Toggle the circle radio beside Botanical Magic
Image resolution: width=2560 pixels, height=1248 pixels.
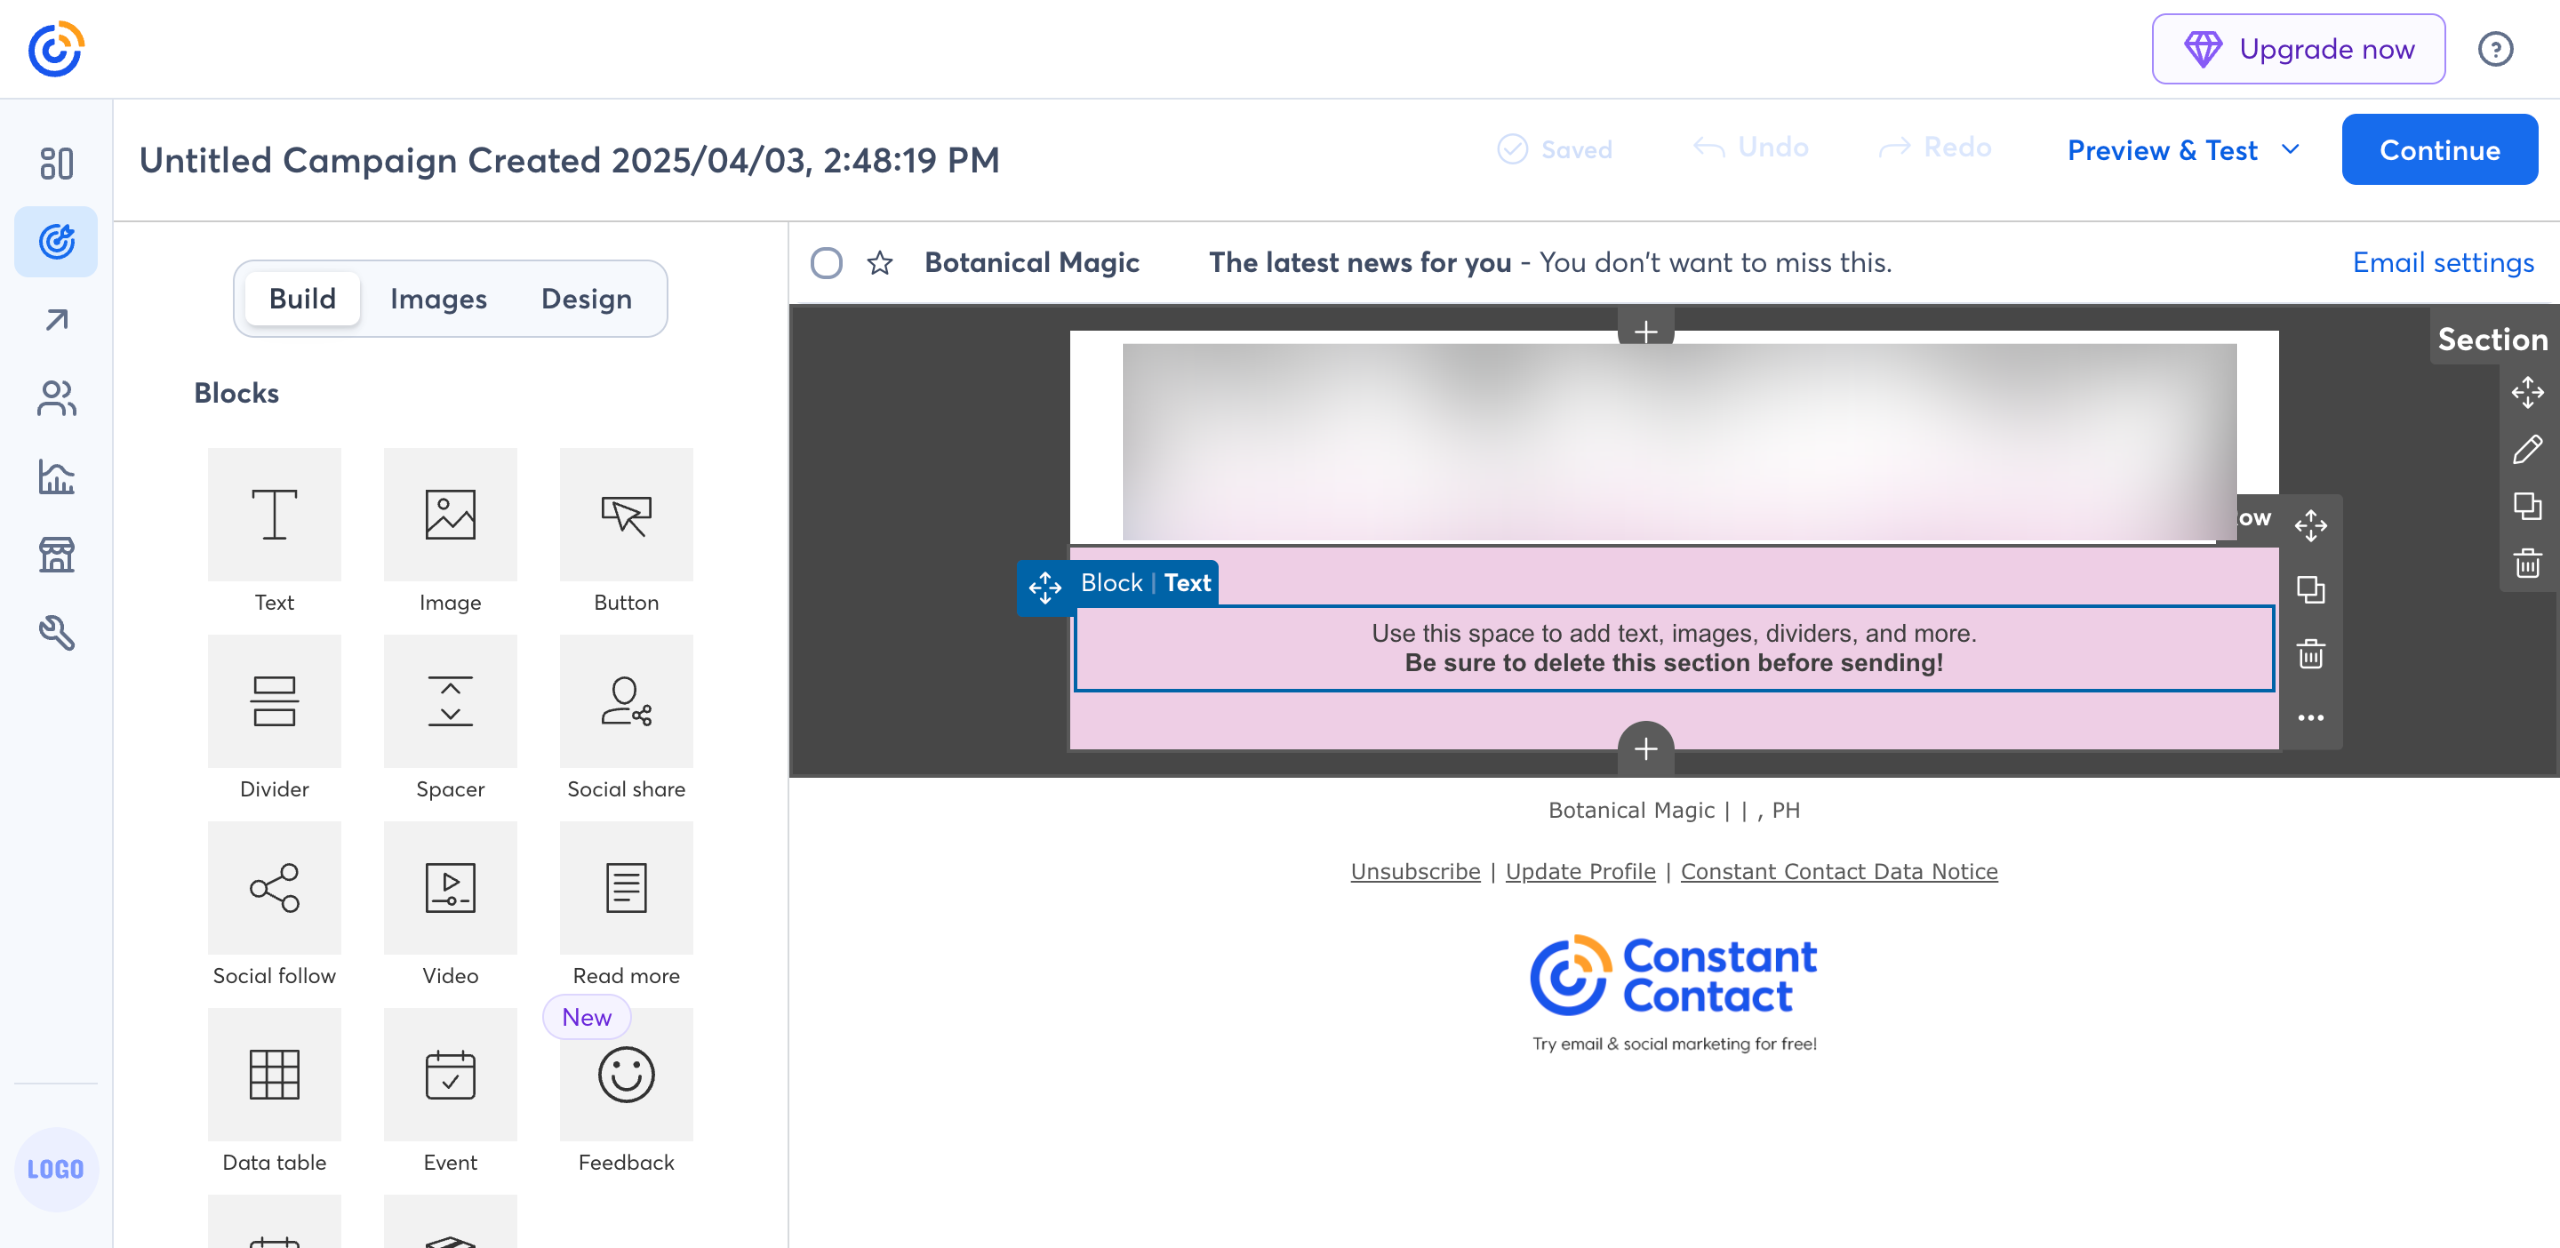pyautogui.click(x=826, y=263)
